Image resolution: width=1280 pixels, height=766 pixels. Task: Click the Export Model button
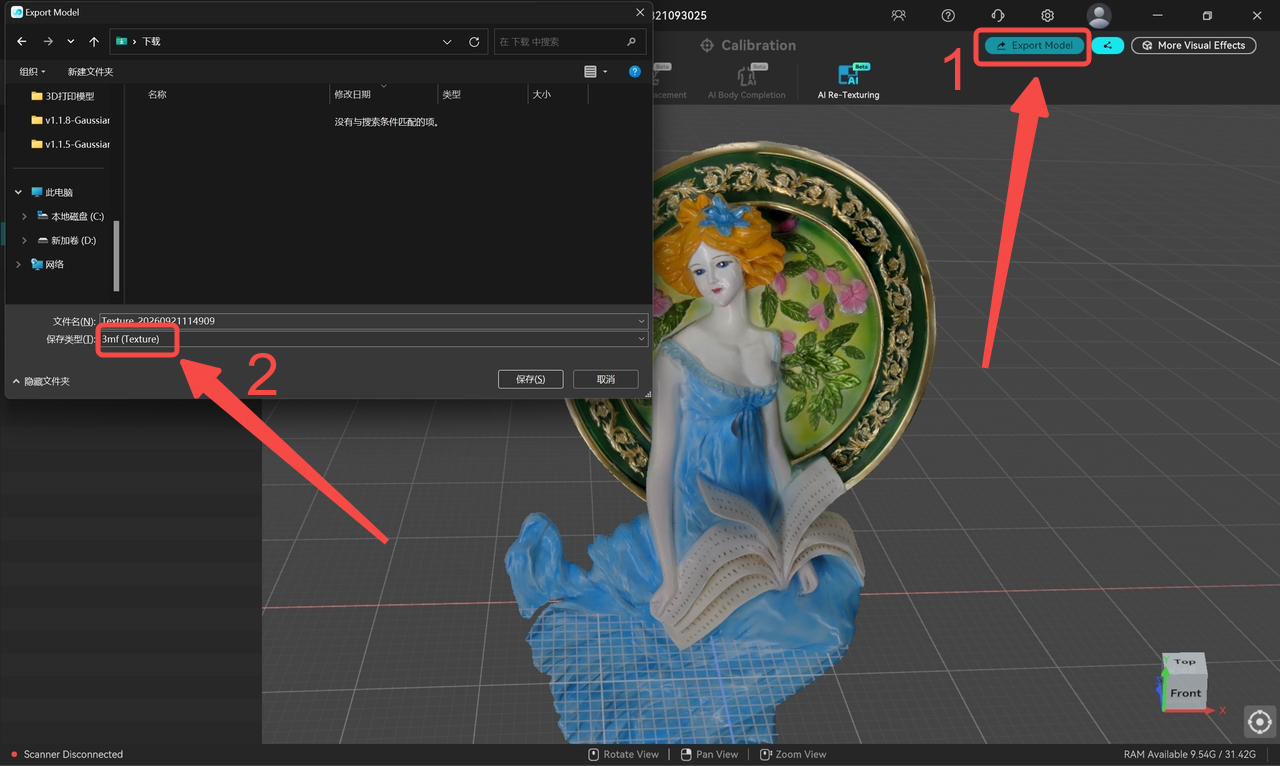[x=1034, y=45]
